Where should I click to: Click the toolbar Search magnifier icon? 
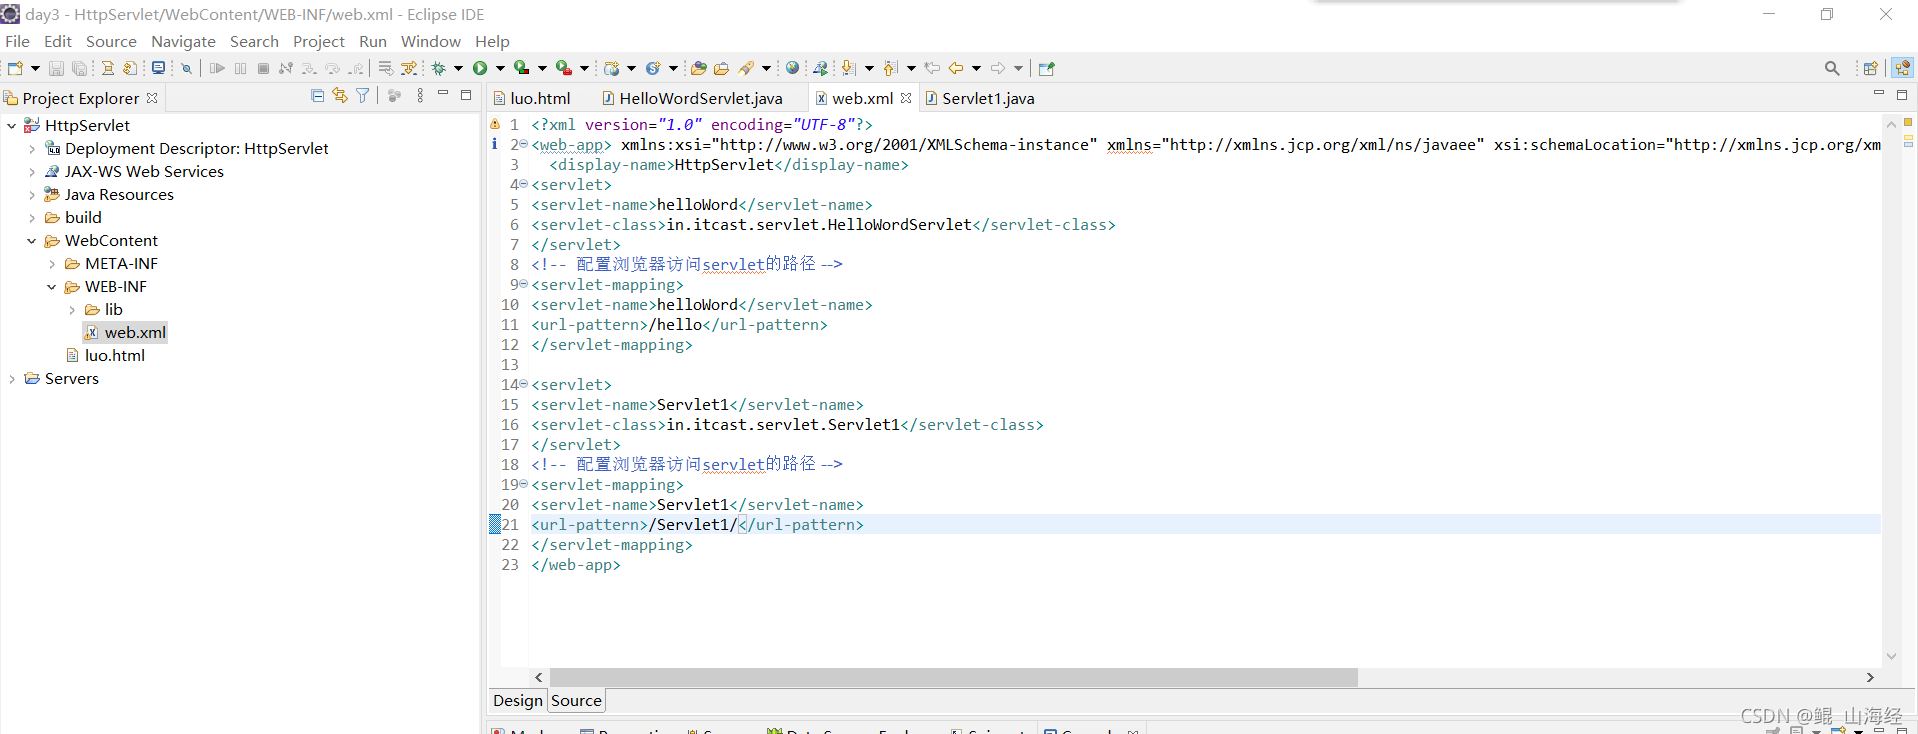coord(1832,68)
